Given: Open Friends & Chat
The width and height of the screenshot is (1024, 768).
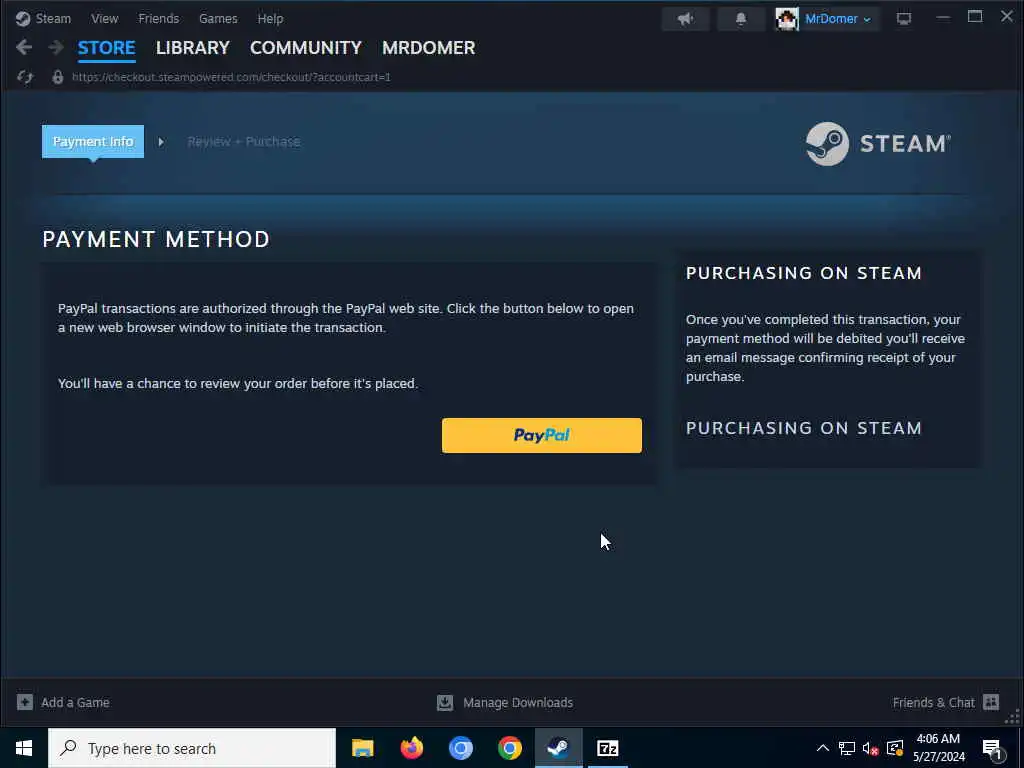Looking at the screenshot, I should (933, 702).
